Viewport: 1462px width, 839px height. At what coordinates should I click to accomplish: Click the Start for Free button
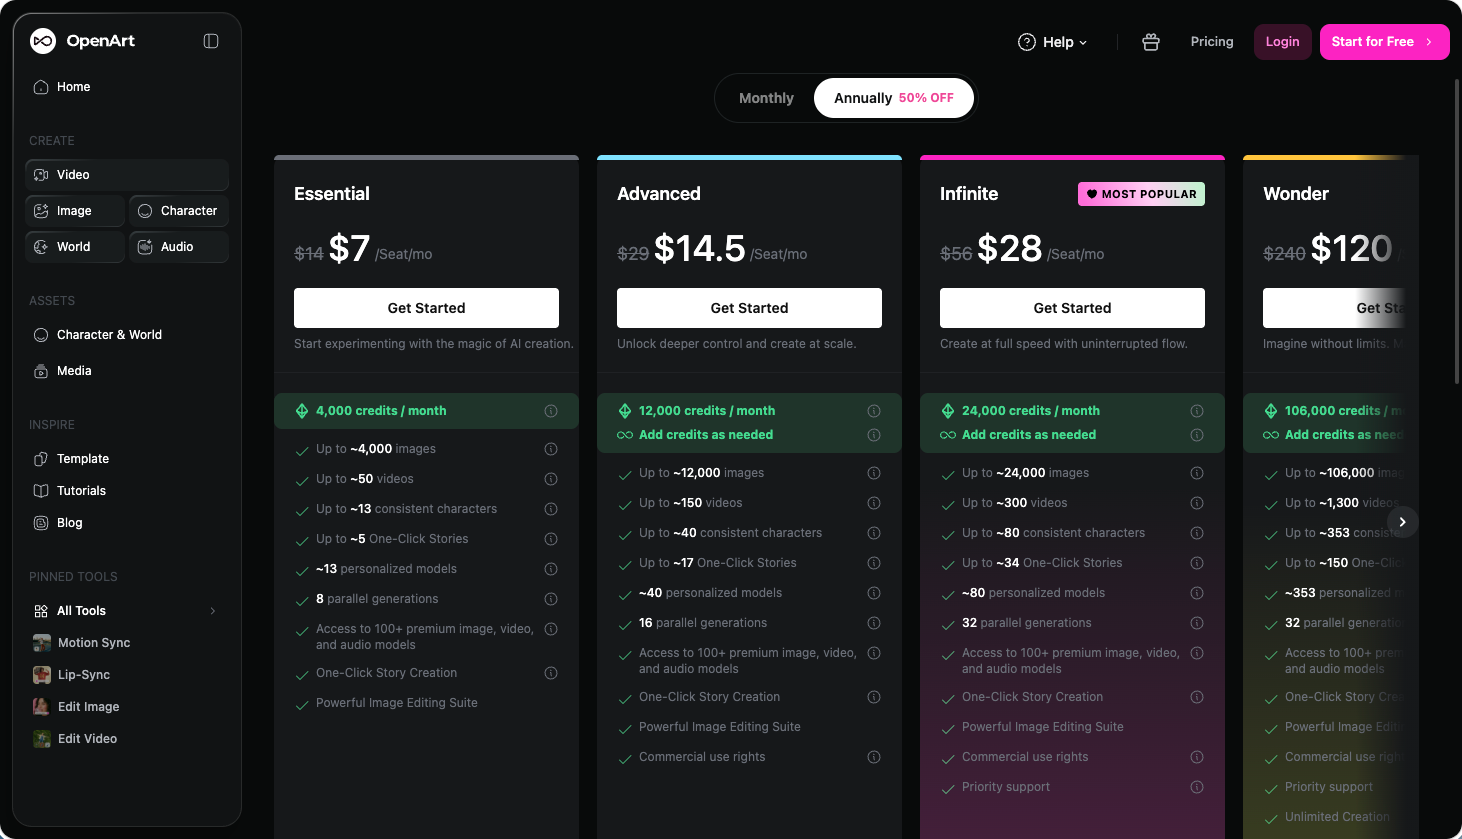click(1384, 42)
